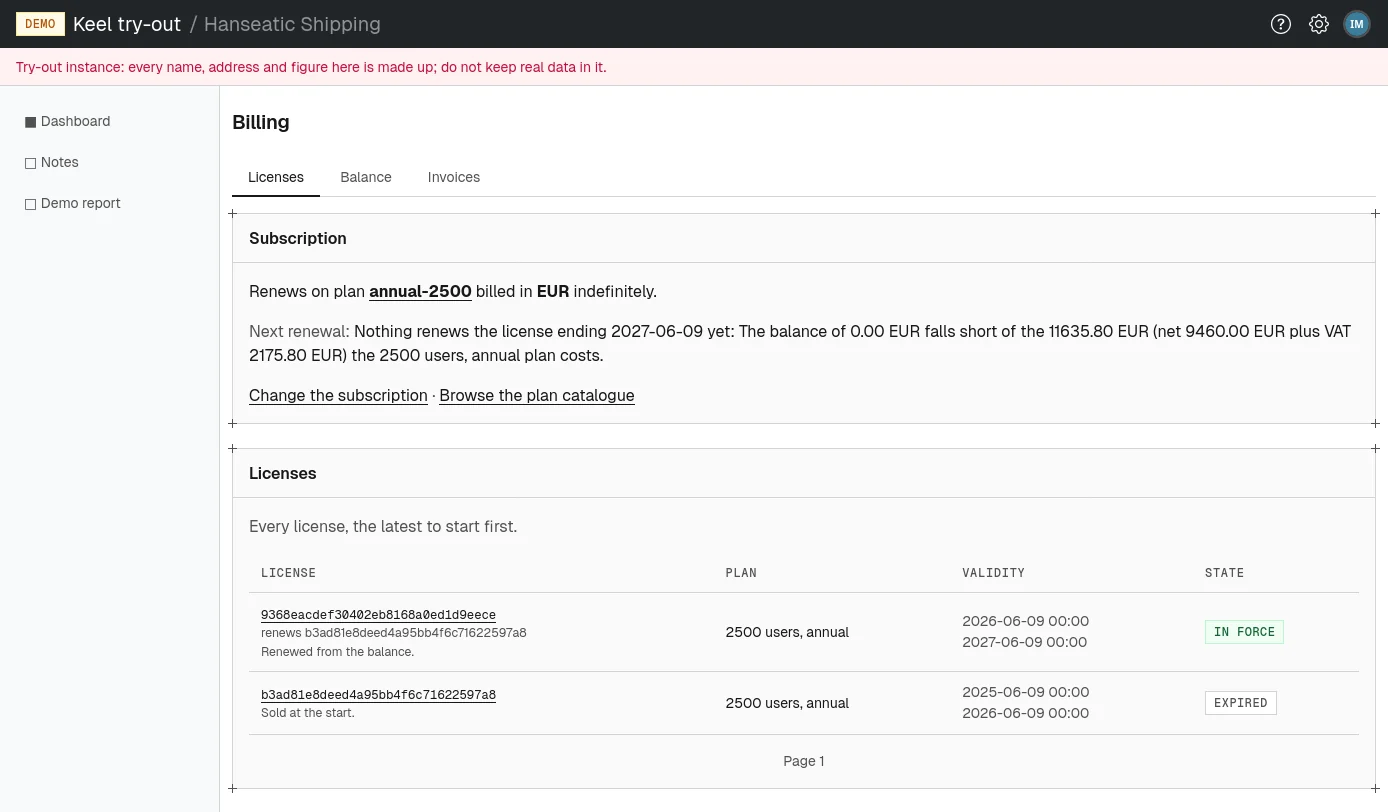Click Hanseatic Shipping breadcrumb in the header
The height and width of the screenshot is (812, 1388).
[292, 24]
